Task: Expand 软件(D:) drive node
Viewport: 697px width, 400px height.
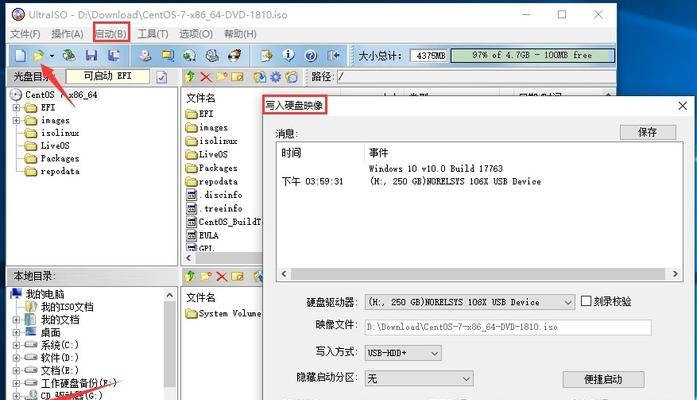Action: click(16, 357)
